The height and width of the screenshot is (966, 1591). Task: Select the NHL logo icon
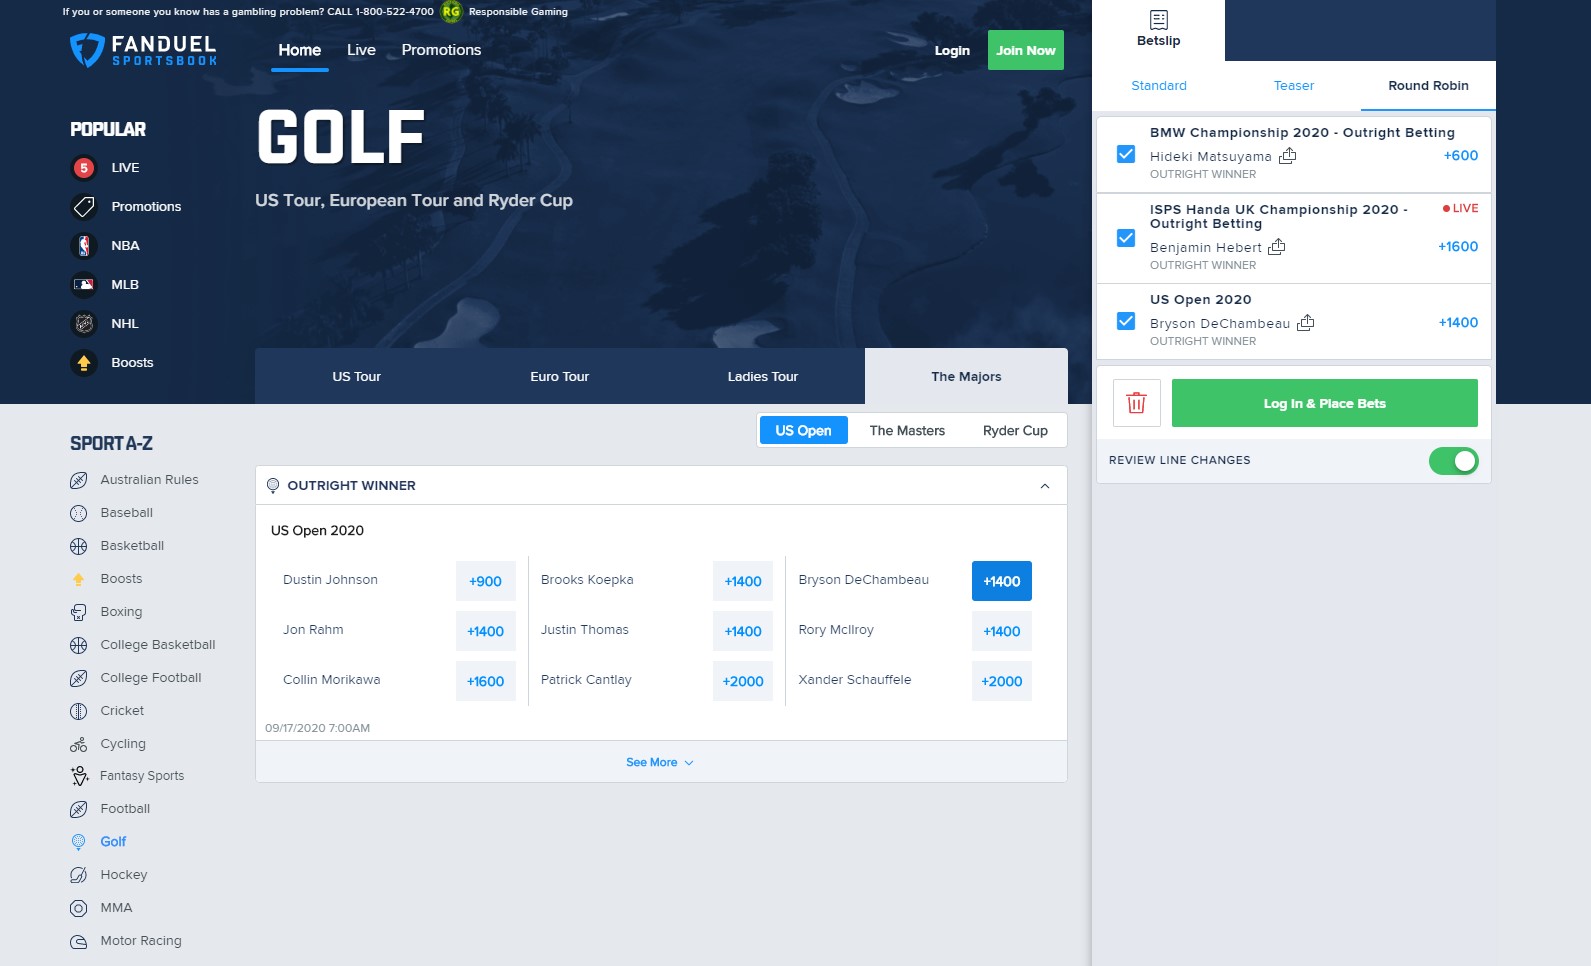point(84,324)
